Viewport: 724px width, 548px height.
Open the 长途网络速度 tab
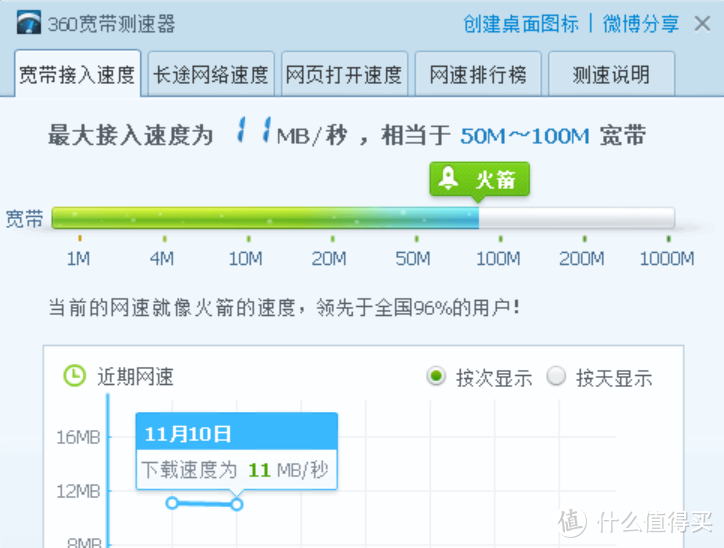tap(210, 75)
